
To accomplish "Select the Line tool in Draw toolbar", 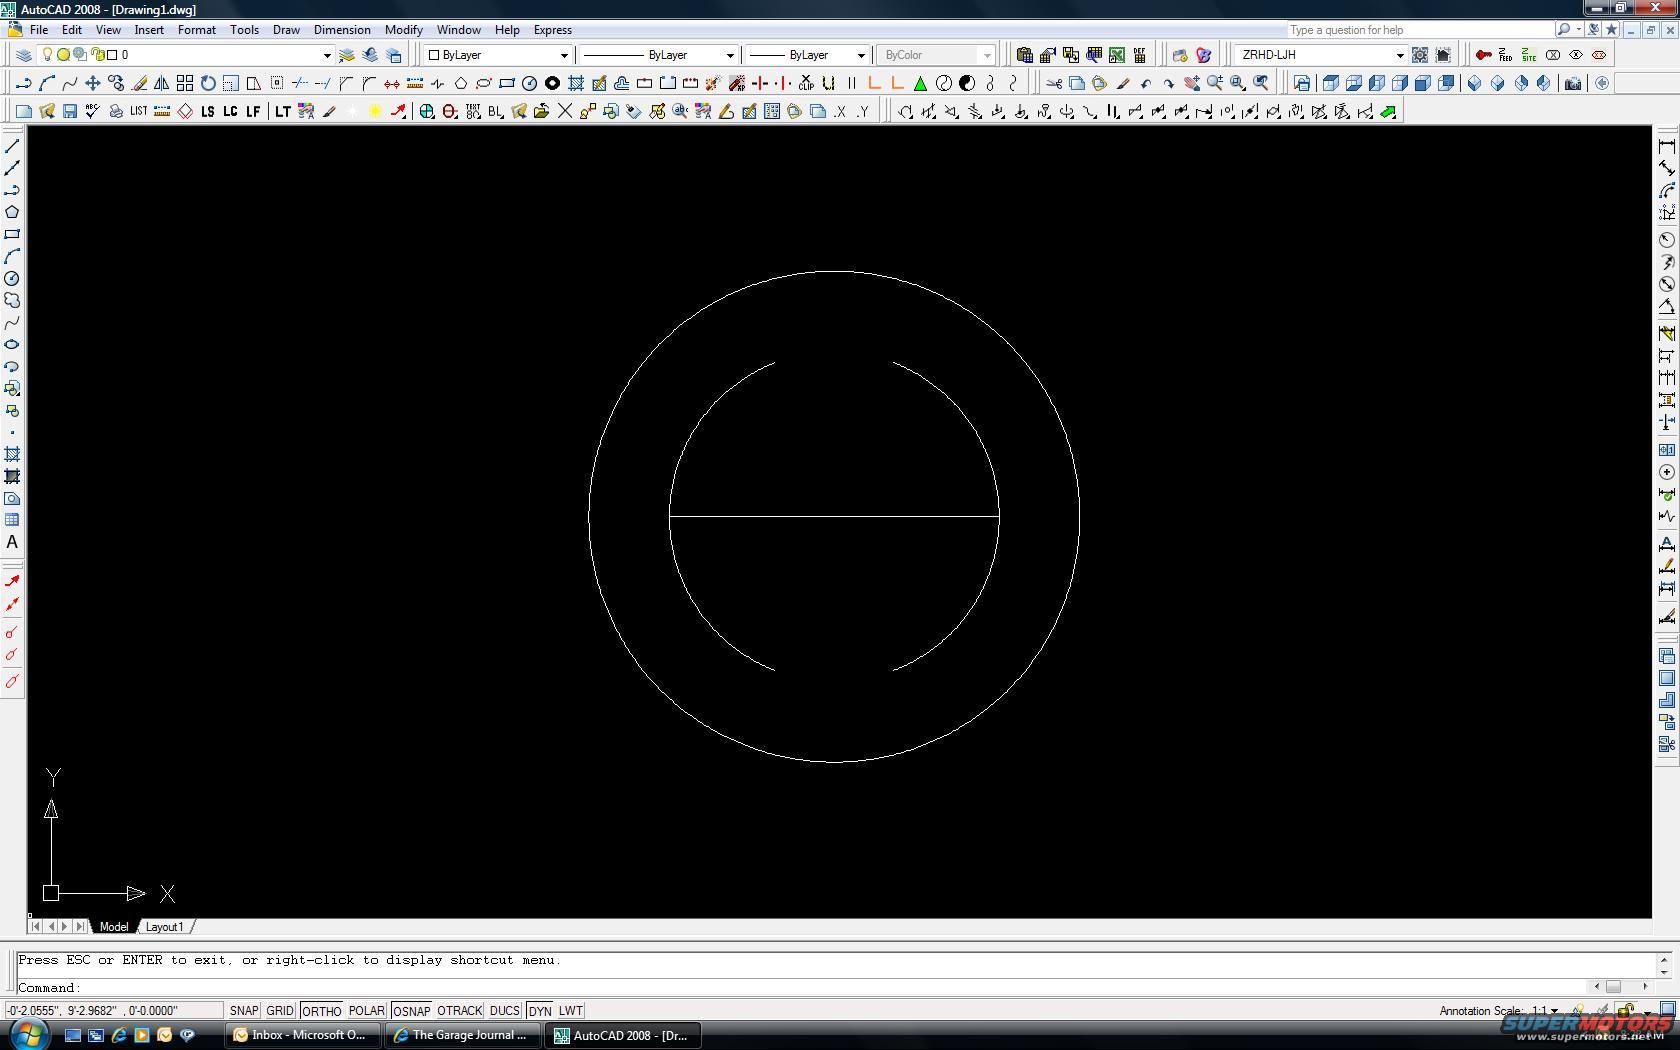I will pyautogui.click(x=12, y=146).
